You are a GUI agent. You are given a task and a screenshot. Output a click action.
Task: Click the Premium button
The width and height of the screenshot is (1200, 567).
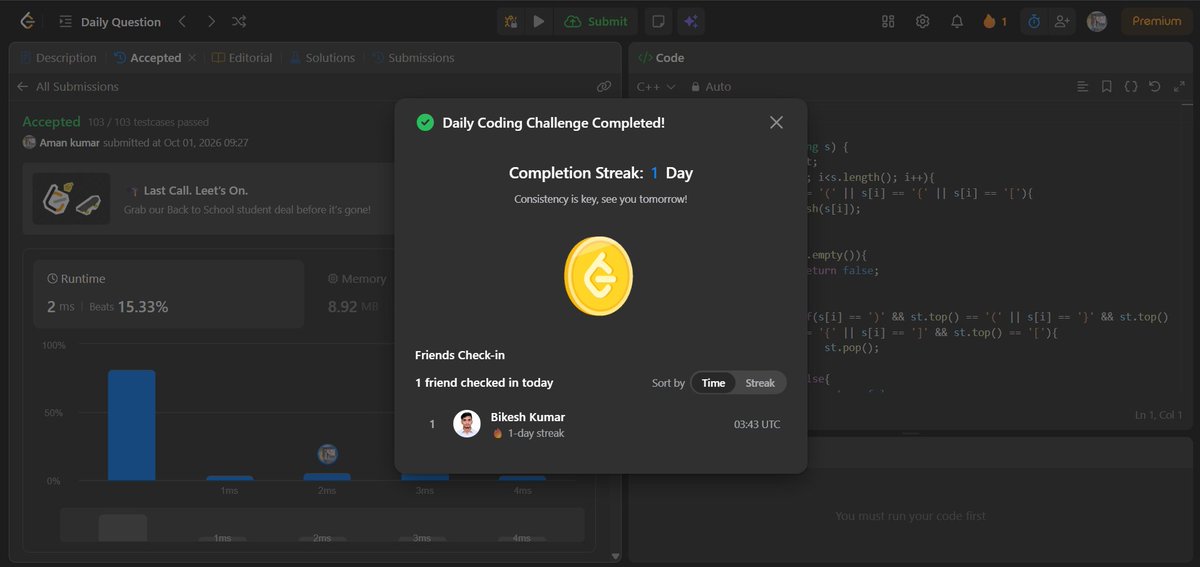pos(1156,21)
